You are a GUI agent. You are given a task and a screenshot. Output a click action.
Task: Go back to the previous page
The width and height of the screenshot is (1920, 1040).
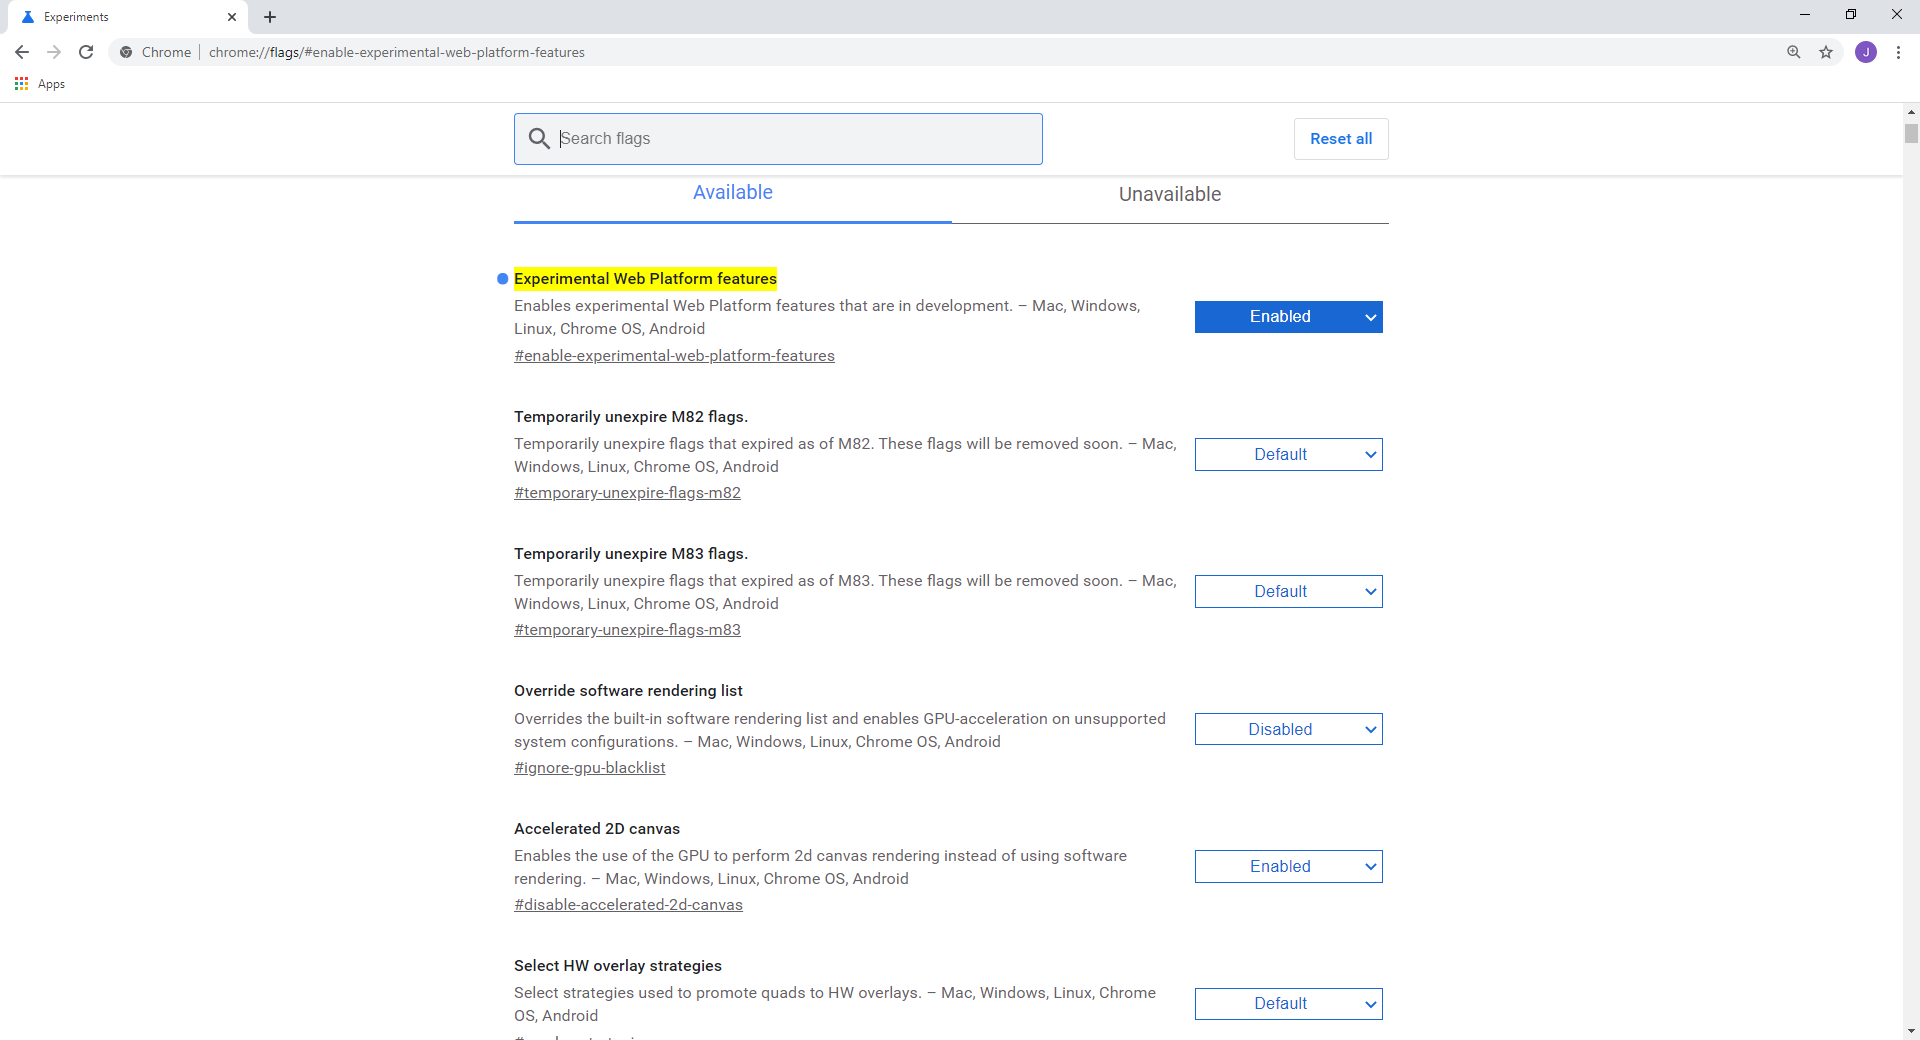[x=22, y=52]
